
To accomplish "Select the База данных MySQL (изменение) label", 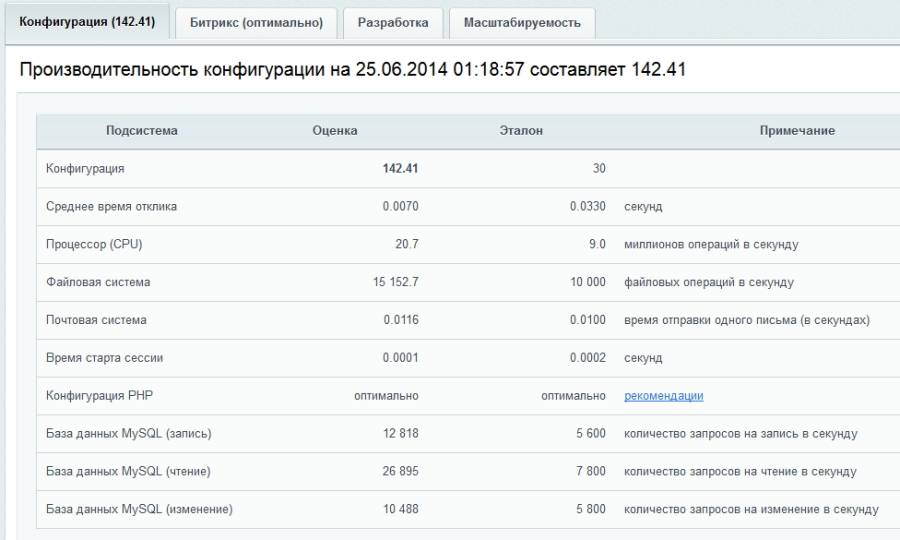I will tap(139, 510).
